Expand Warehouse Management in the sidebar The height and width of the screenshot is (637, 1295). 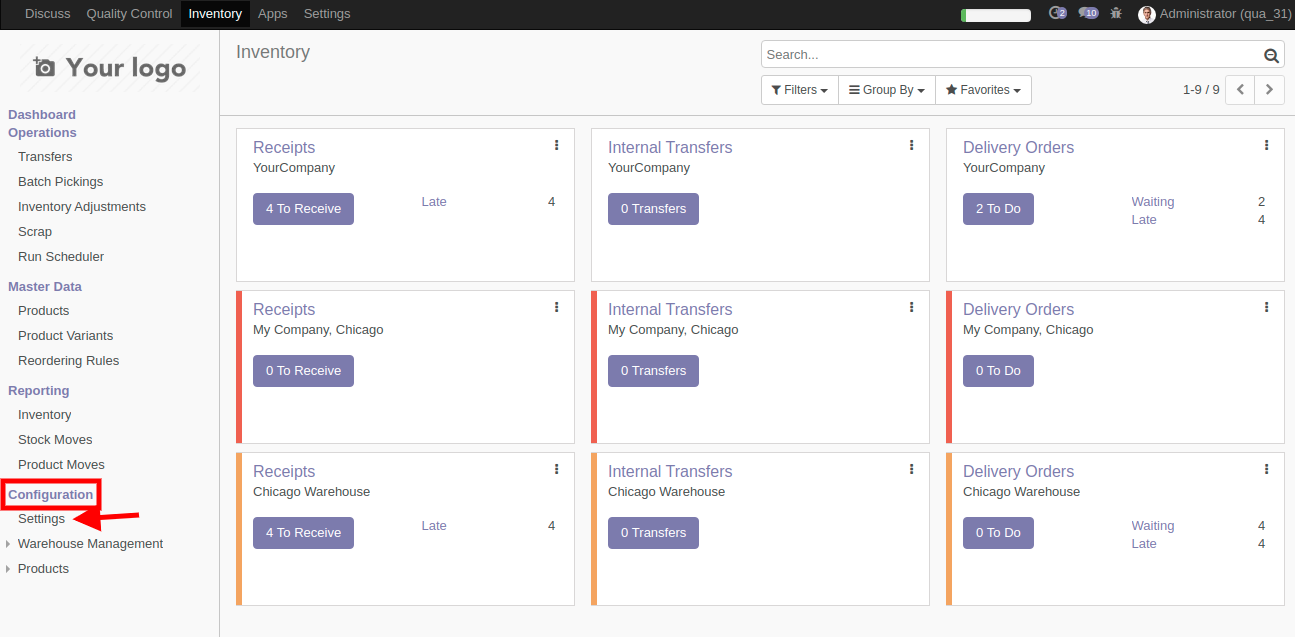(90, 544)
